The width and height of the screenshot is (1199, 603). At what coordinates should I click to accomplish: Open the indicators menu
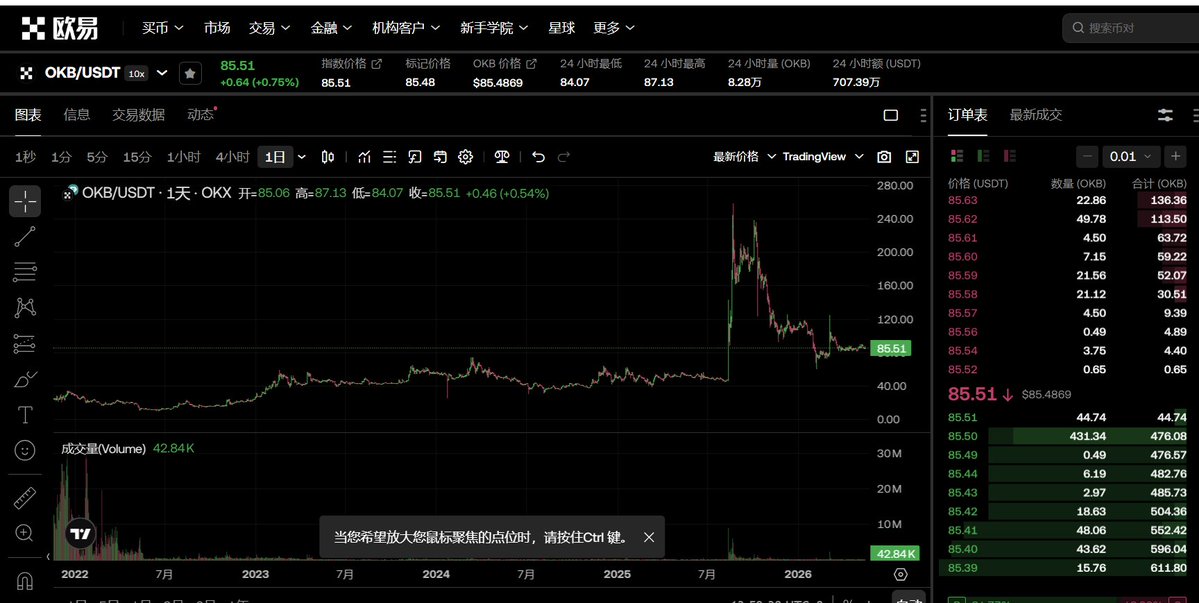click(x=365, y=157)
